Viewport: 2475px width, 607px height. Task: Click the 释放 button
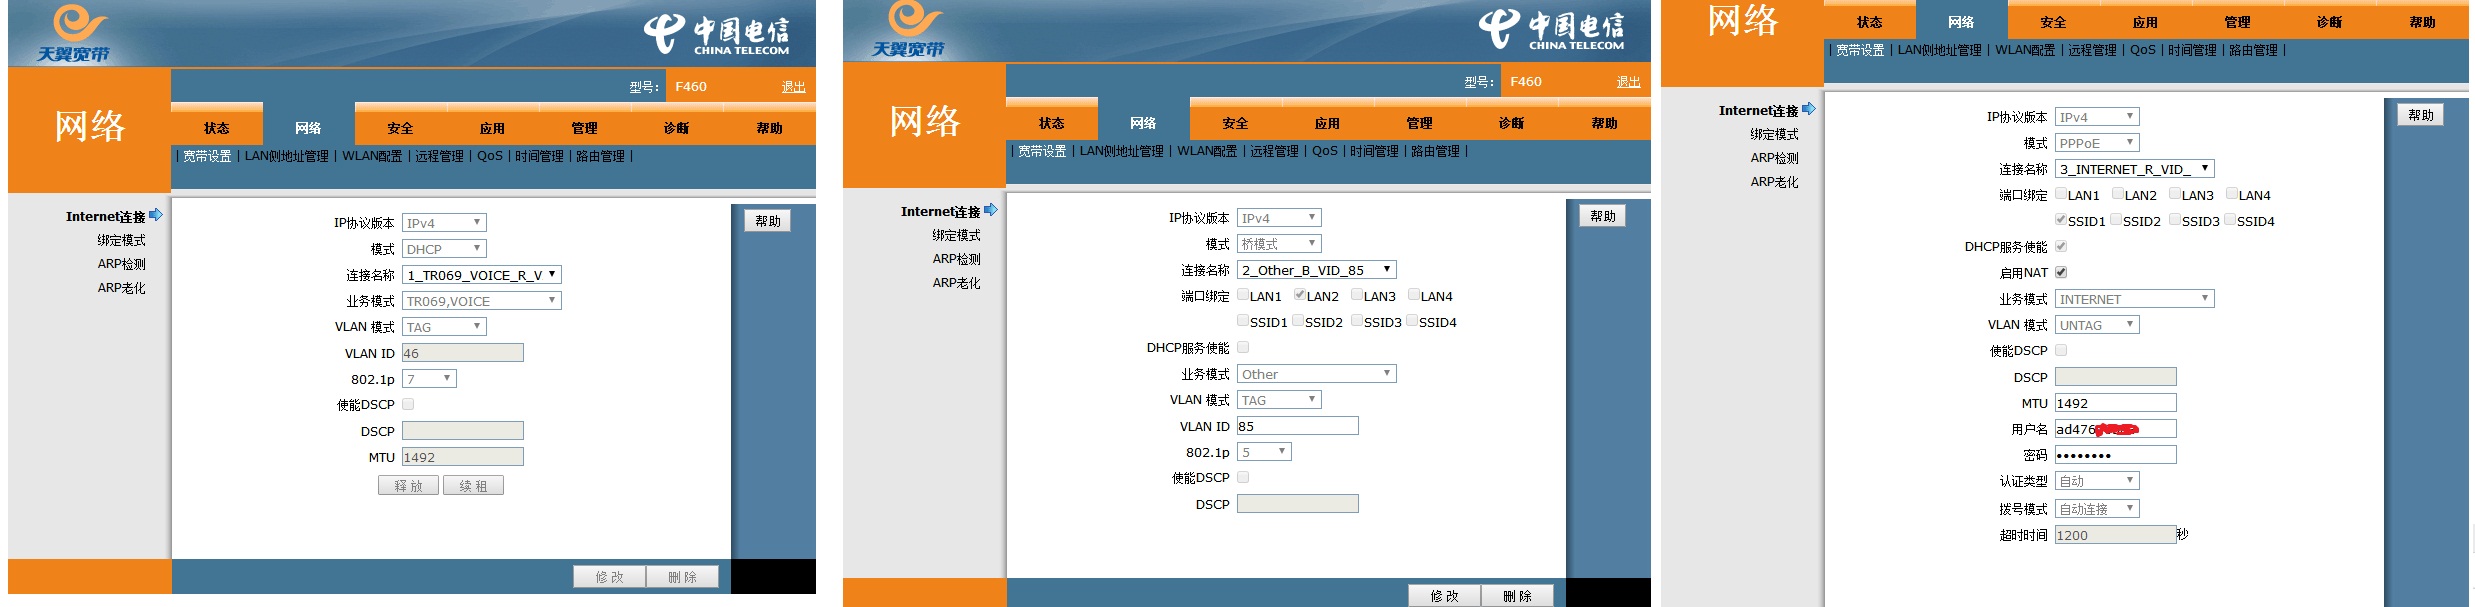tap(409, 486)
